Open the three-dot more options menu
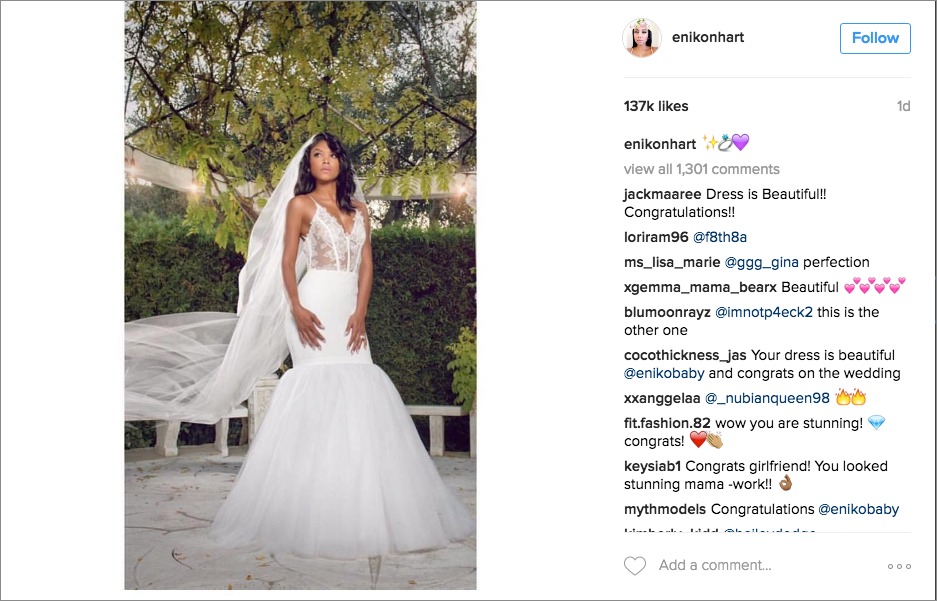This screenshot has height=601, width=937. pos(899,566)
